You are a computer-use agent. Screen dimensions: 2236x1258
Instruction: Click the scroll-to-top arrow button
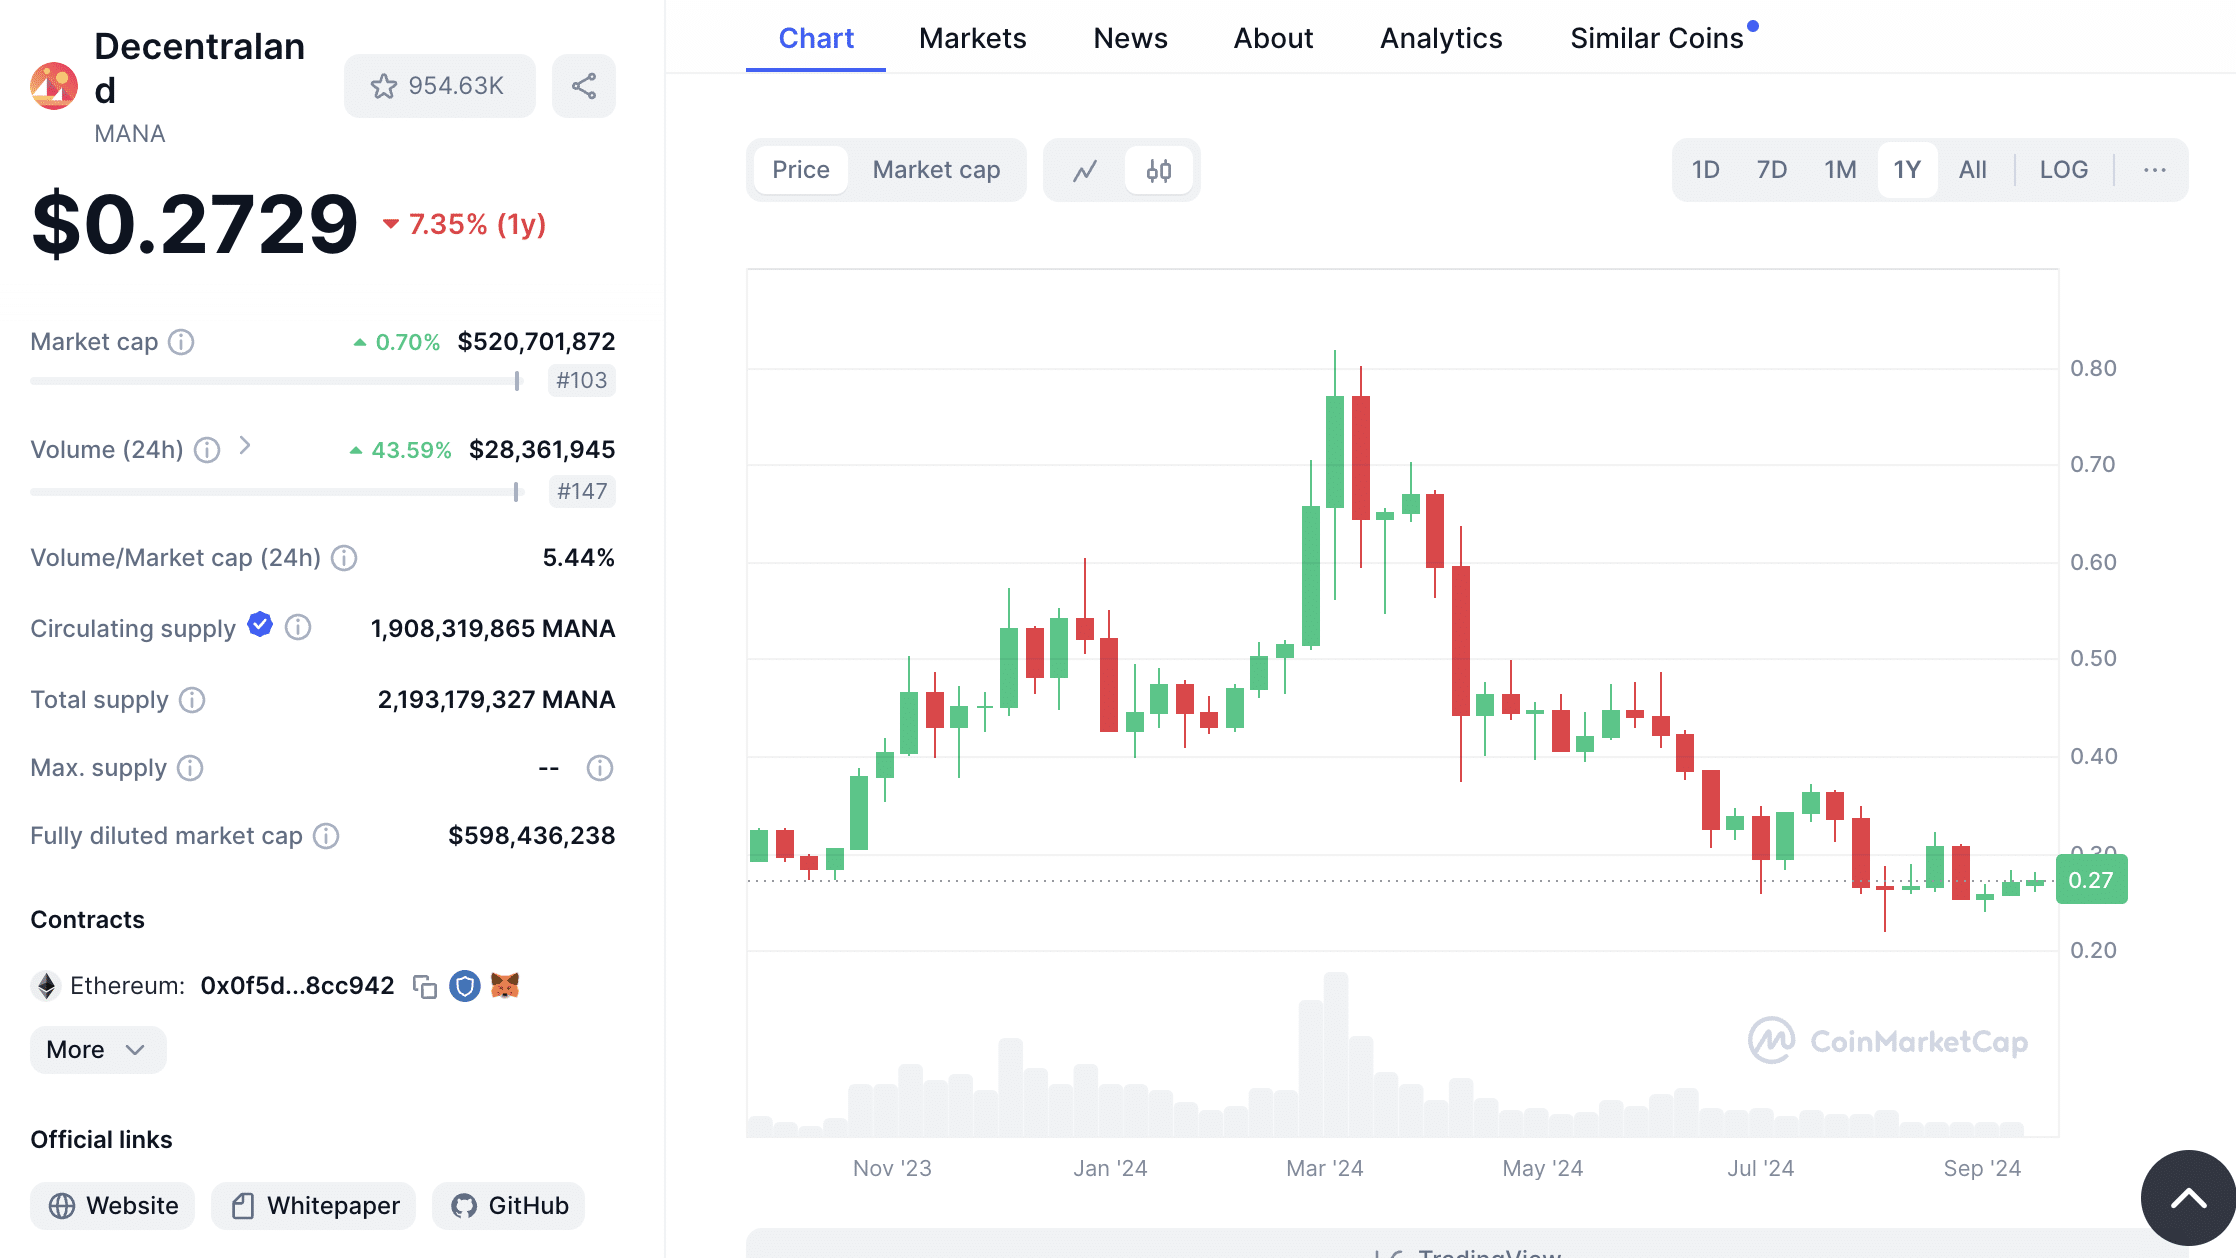tap(2187, 1198)
